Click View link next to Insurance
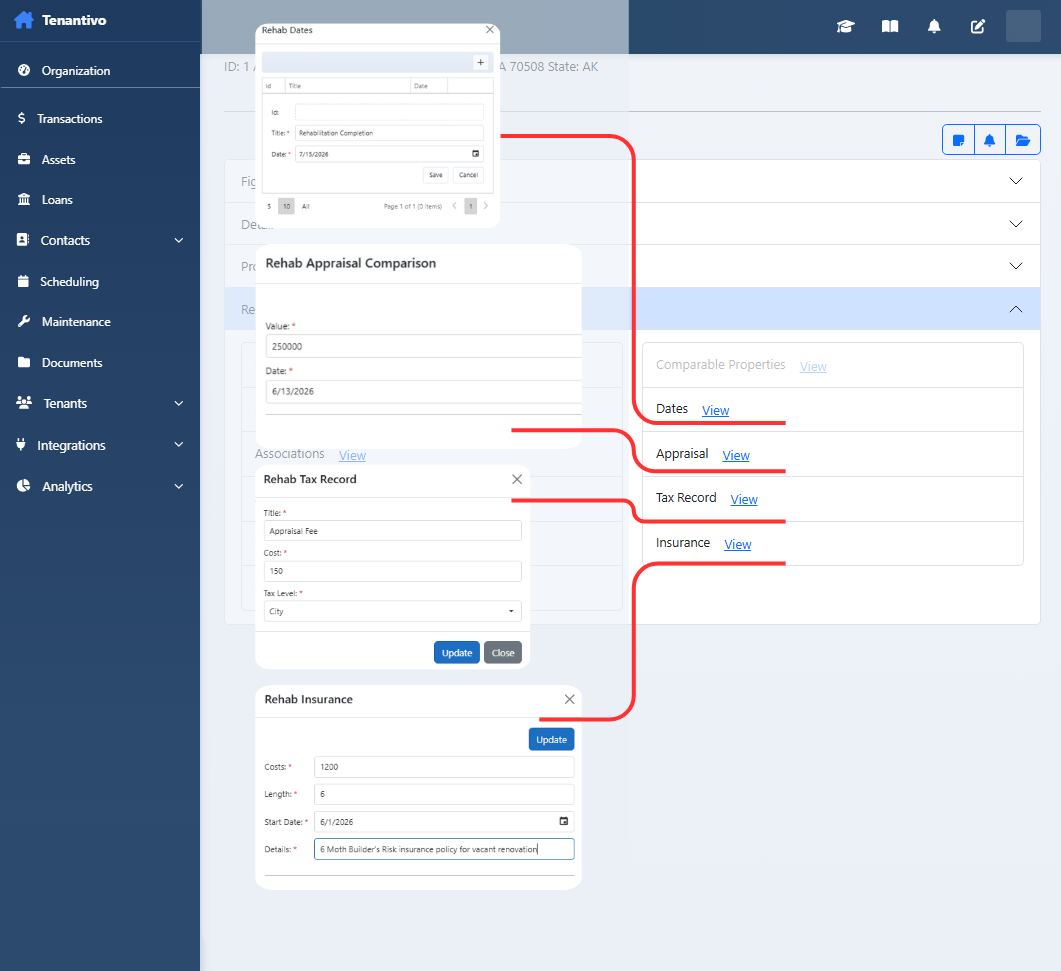This screenshot has height=971, width=1061. 738,545
